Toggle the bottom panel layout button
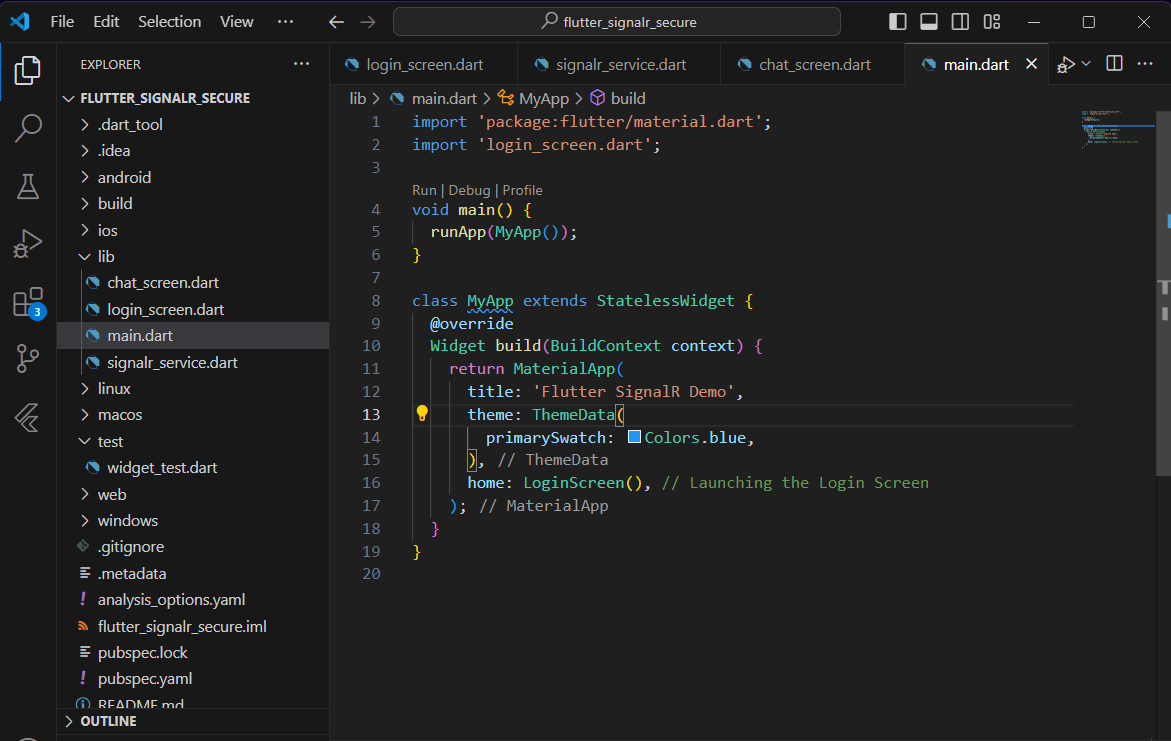The height and width of the screenshot is (741, 1171). tap(929, 22)
